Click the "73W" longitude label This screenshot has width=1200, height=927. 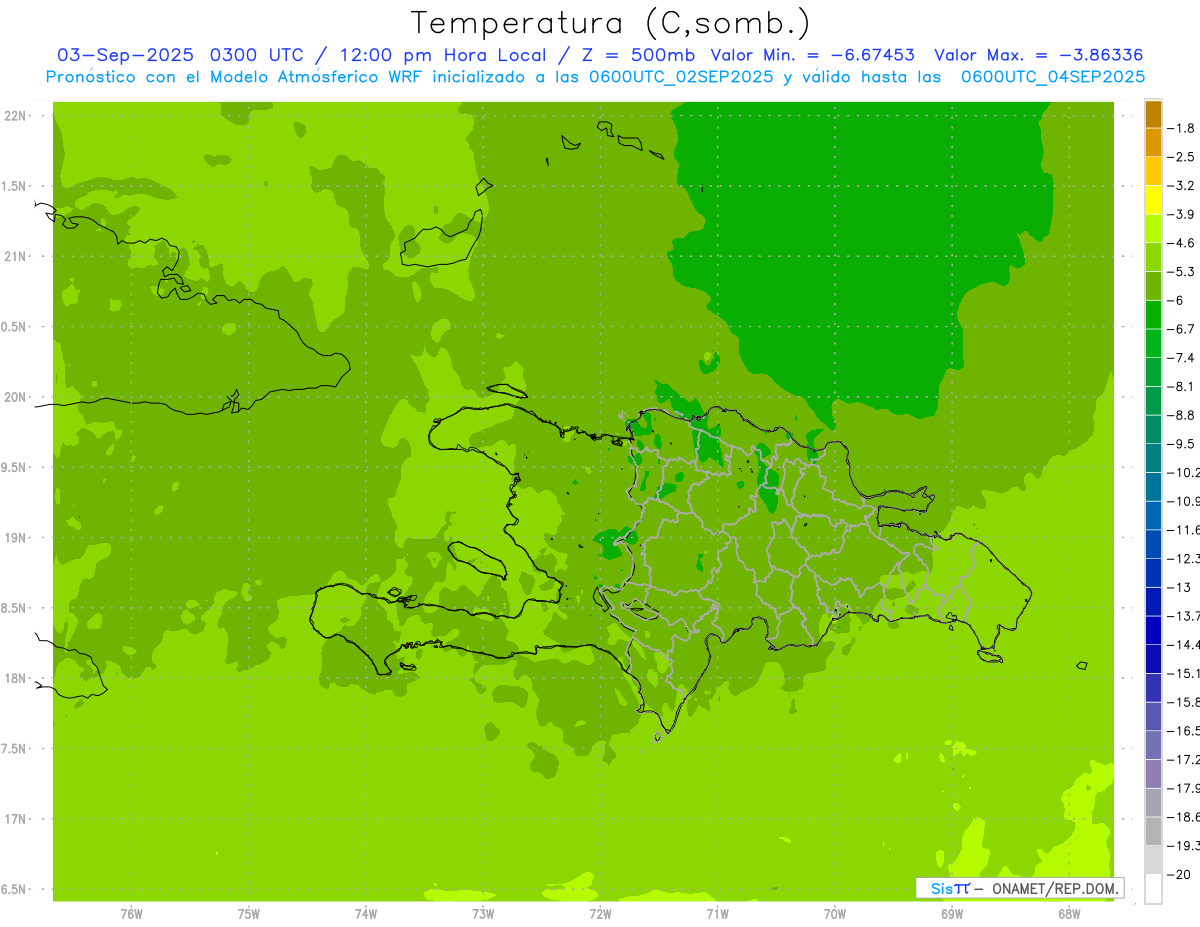coord(483,914)
